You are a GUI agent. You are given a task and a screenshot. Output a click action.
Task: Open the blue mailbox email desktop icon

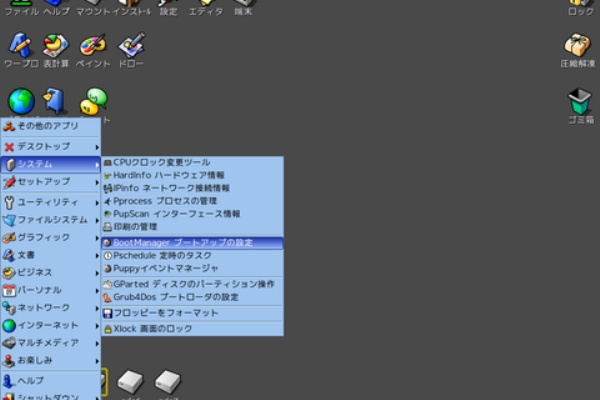(55, 101)
